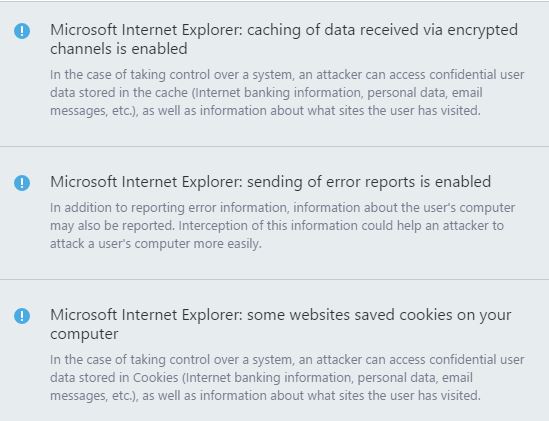Screen dimensions: 549x421
Task: Click the description mentioning data stored in the cache
Action: point(287,92)
